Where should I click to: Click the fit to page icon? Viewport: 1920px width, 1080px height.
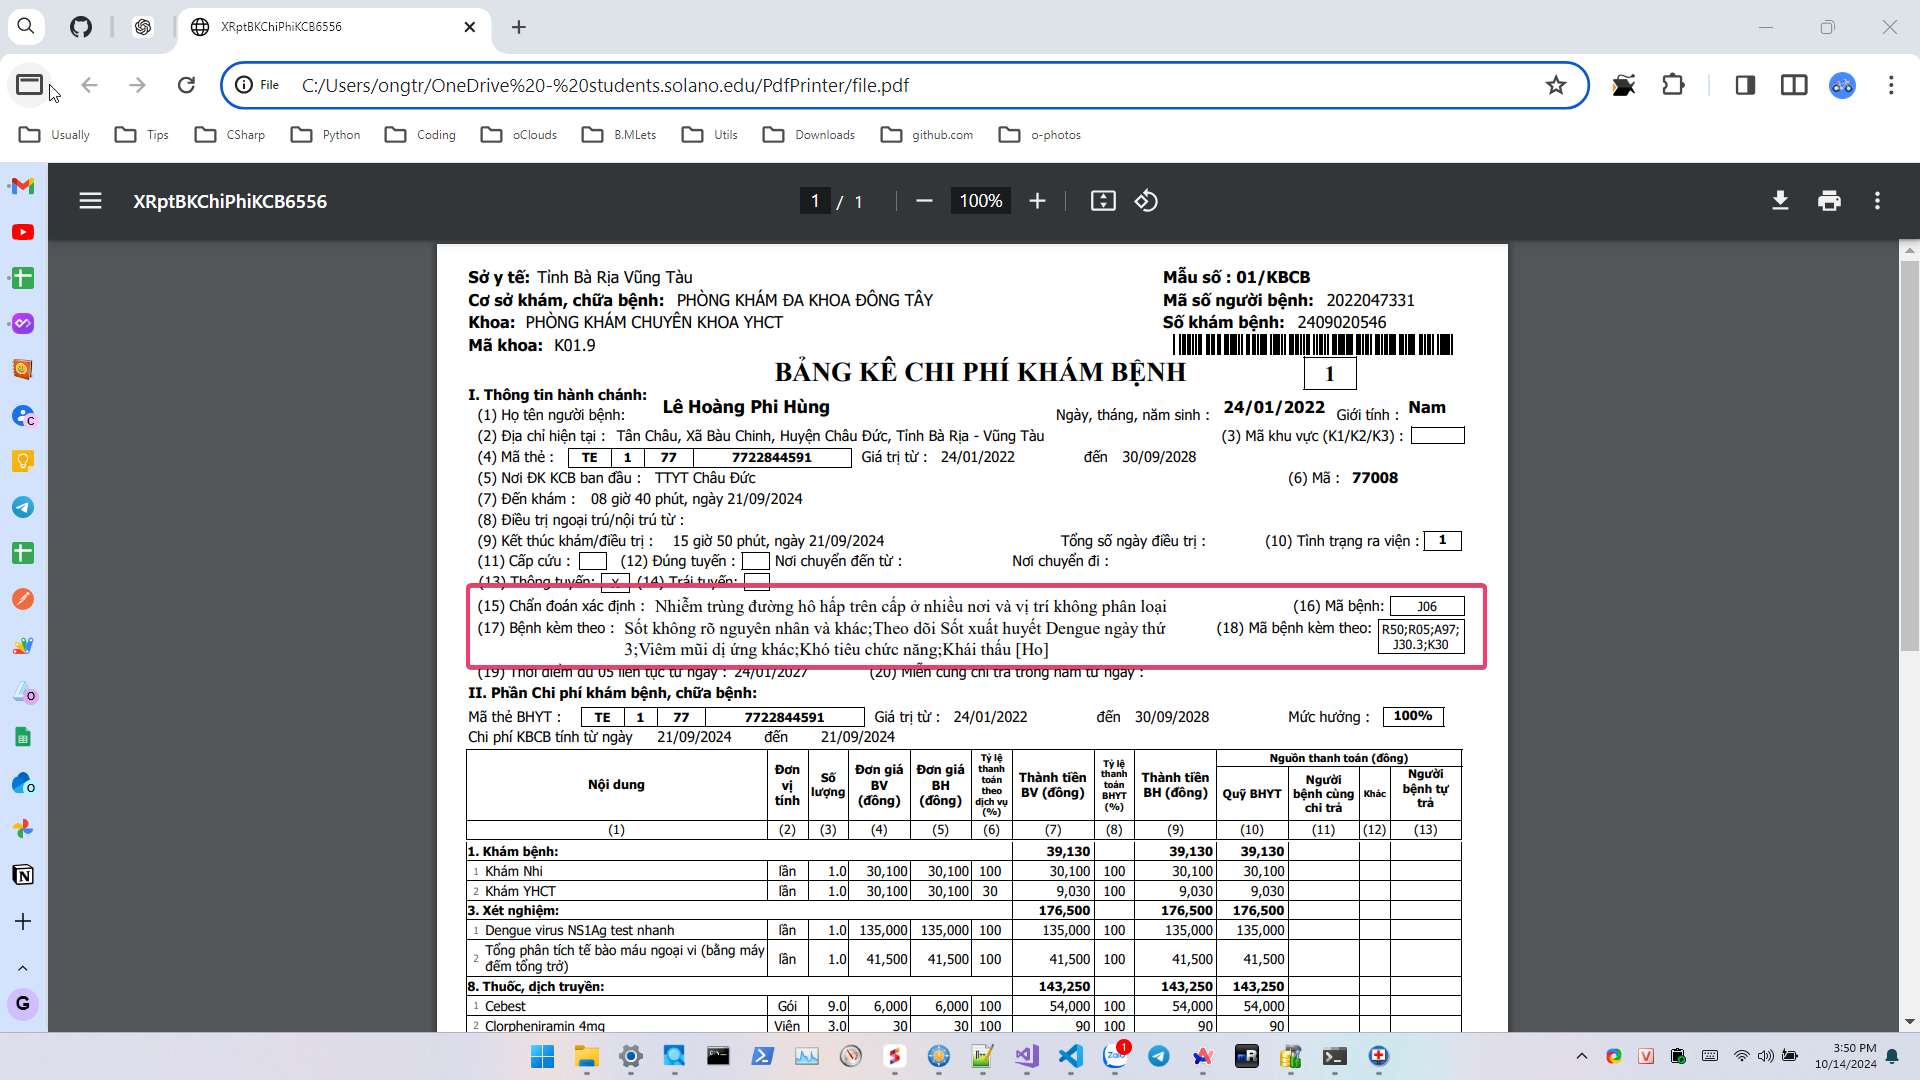pos(1103,201)
